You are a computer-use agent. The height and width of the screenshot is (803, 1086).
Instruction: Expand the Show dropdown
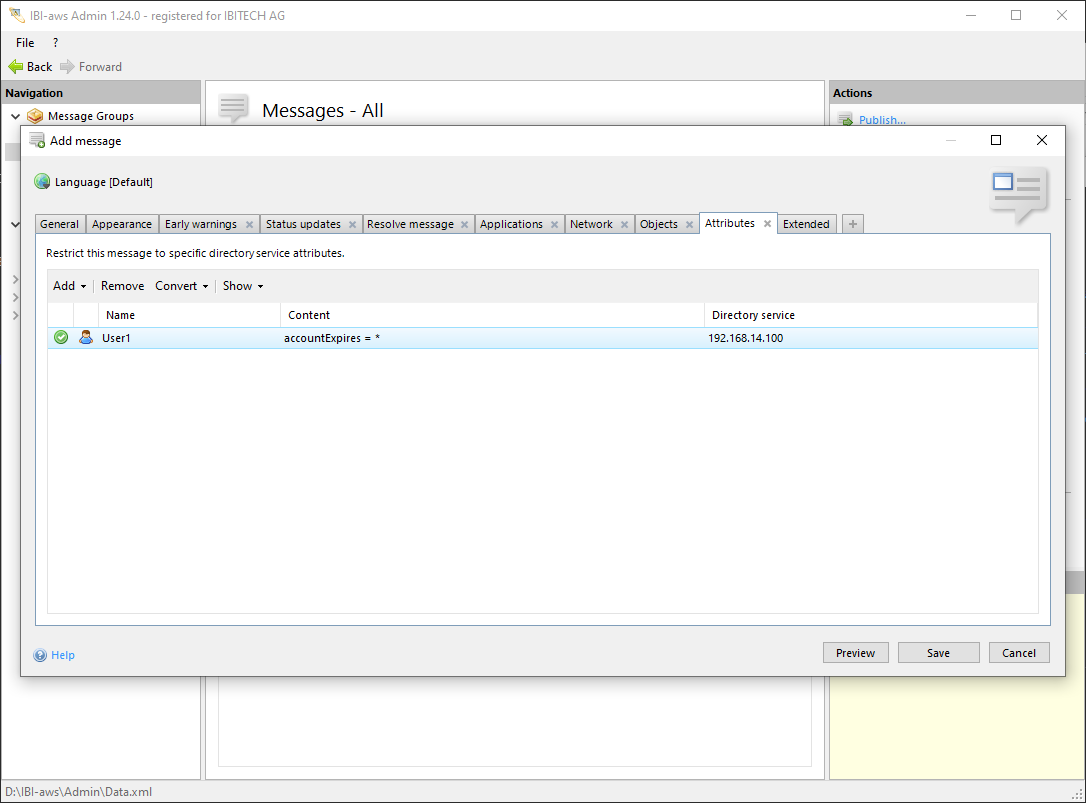pyautogui.click(x=242, y=286)
